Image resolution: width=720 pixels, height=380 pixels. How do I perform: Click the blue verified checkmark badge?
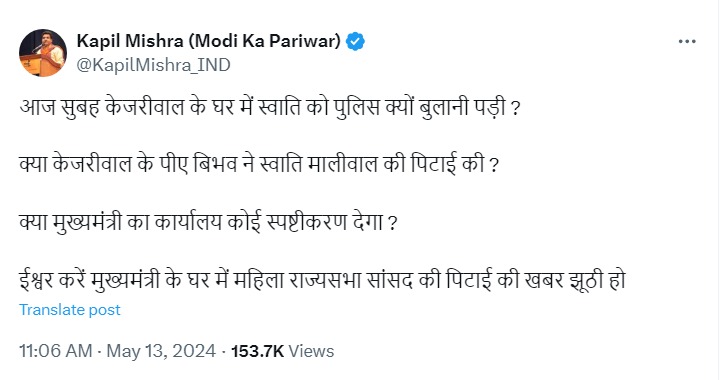(x=355, y=42)
